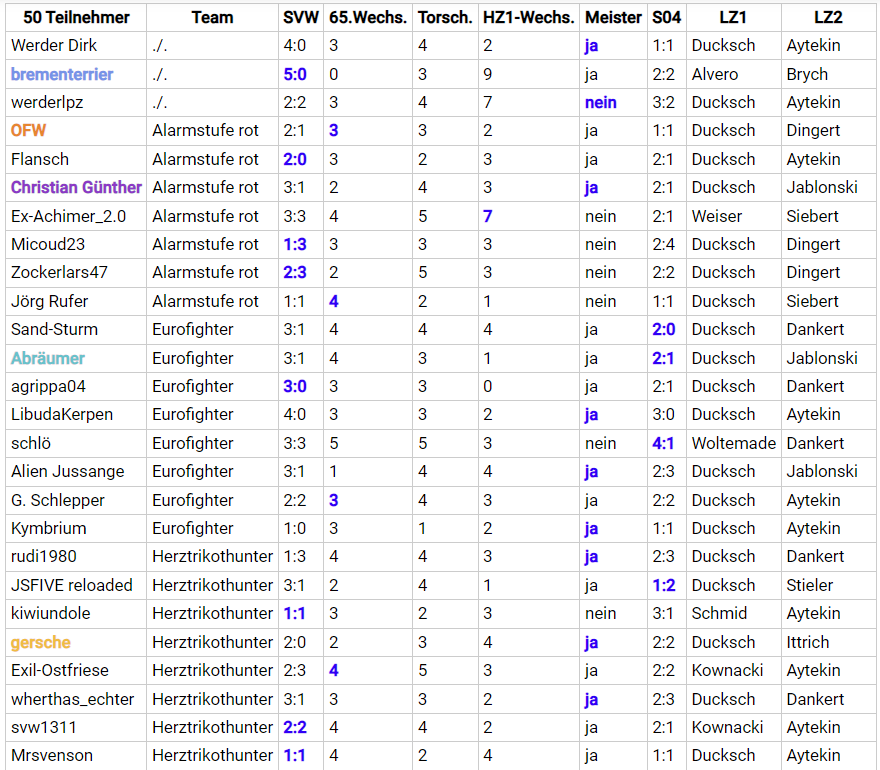Click 'Herztrikothunter' team in rudi1980 row
880x770 pixels.
212,556
